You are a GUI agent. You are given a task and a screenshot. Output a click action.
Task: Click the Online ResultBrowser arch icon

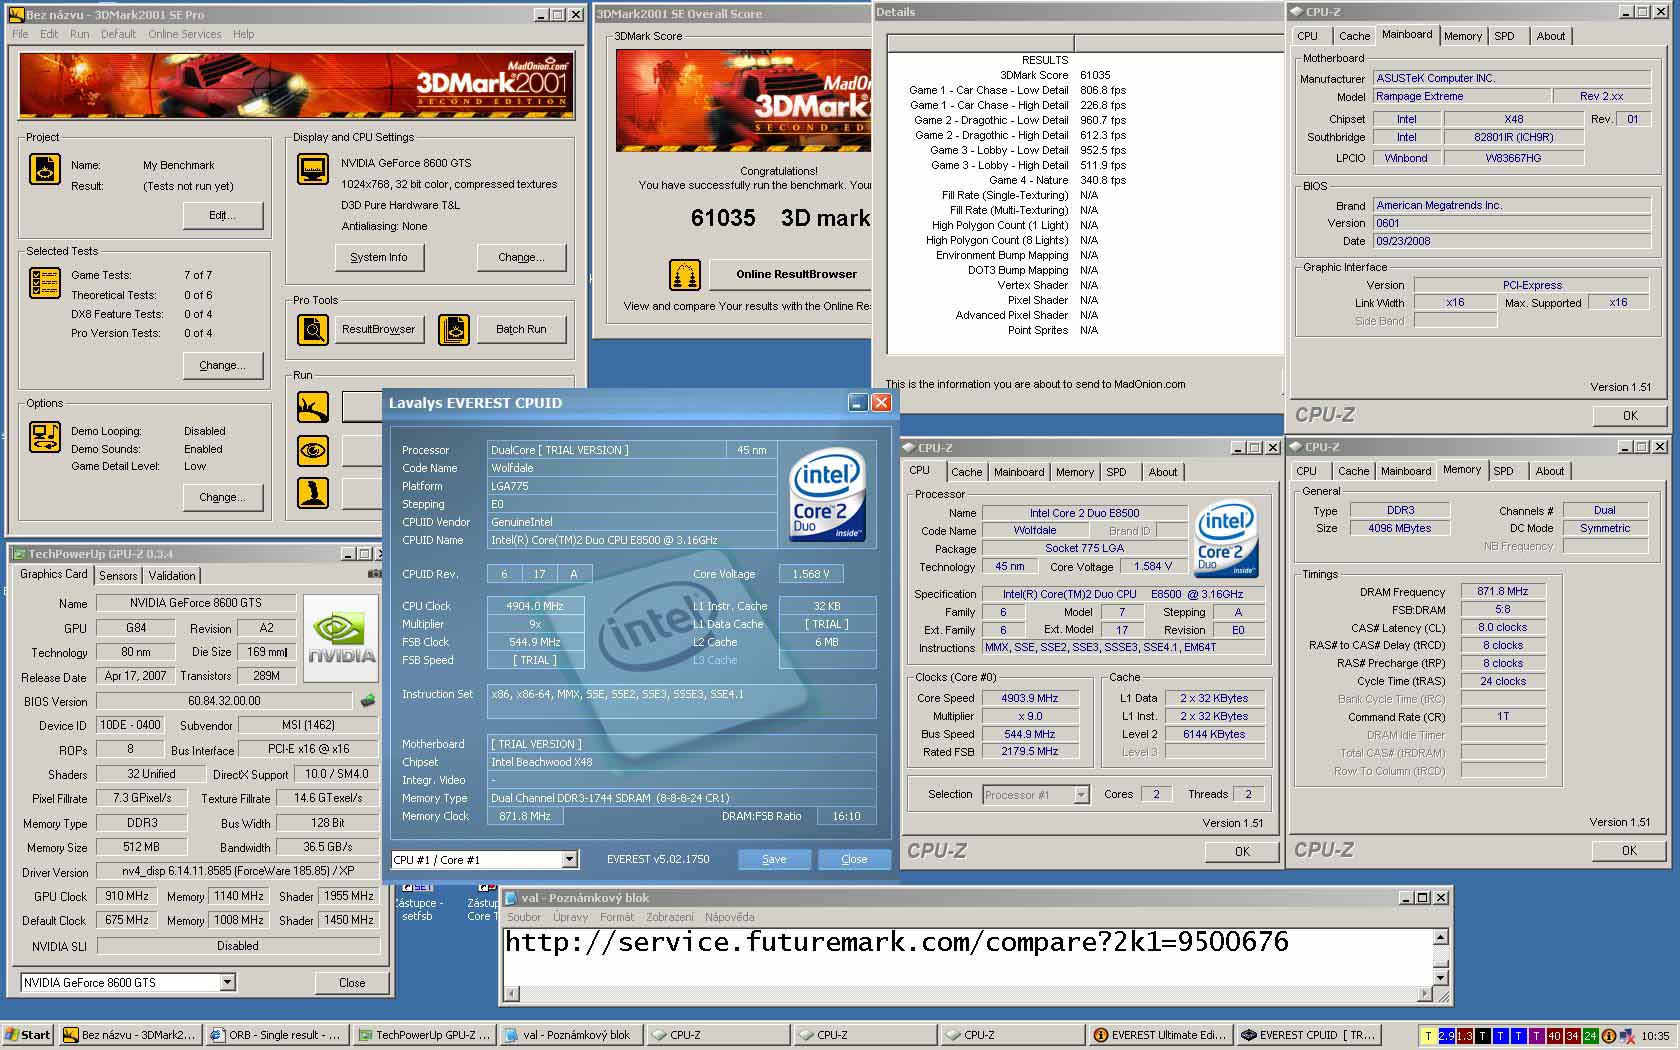tap(685, 274)
